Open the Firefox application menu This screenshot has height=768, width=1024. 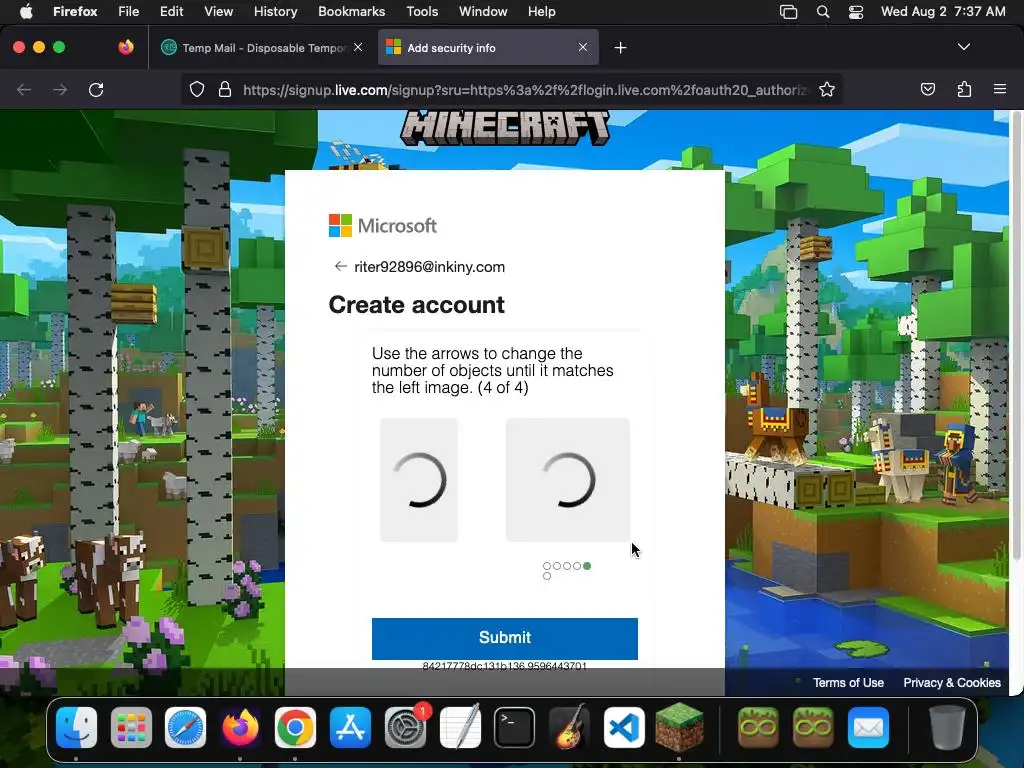click(x=75, y=12)
